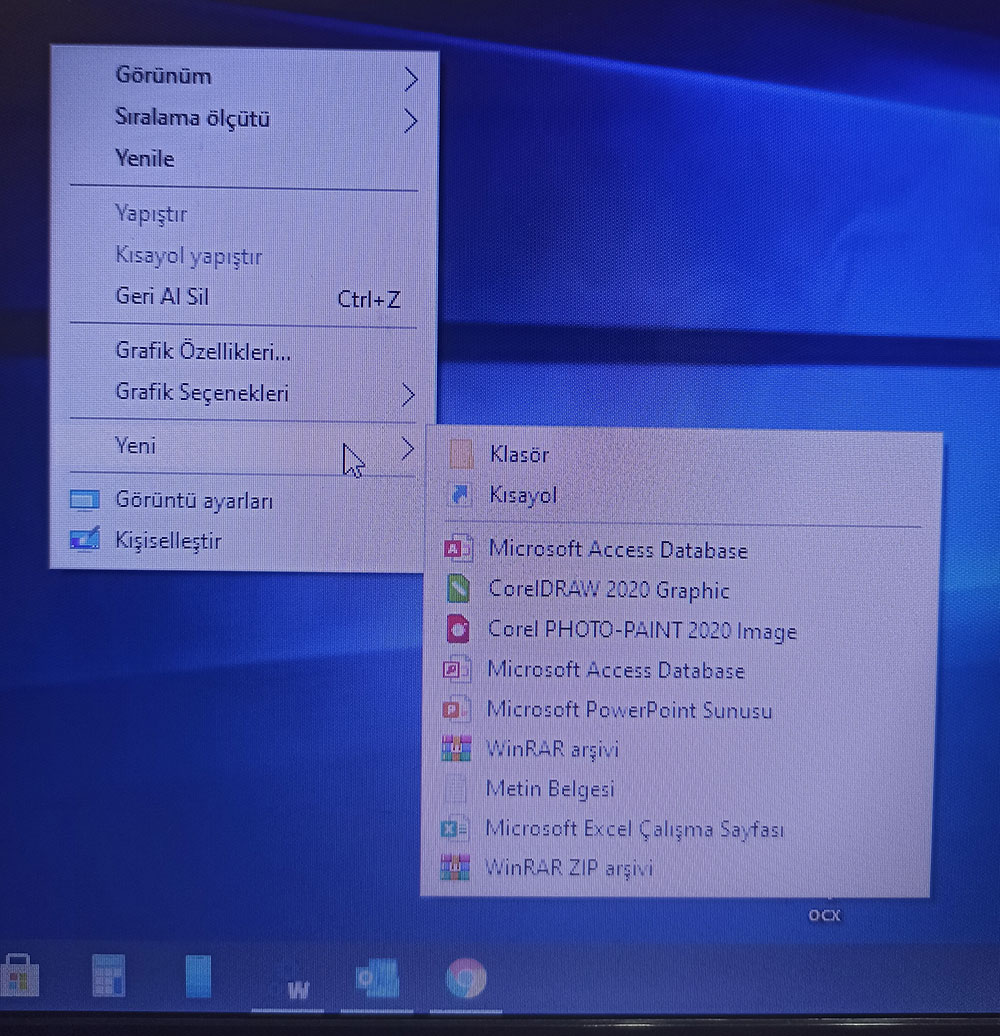The height and width of the screenshot is (1036, 1000).
Task: Expand the Grafik Seçenekleri submenu arrow
Action: tap(408, 395)
